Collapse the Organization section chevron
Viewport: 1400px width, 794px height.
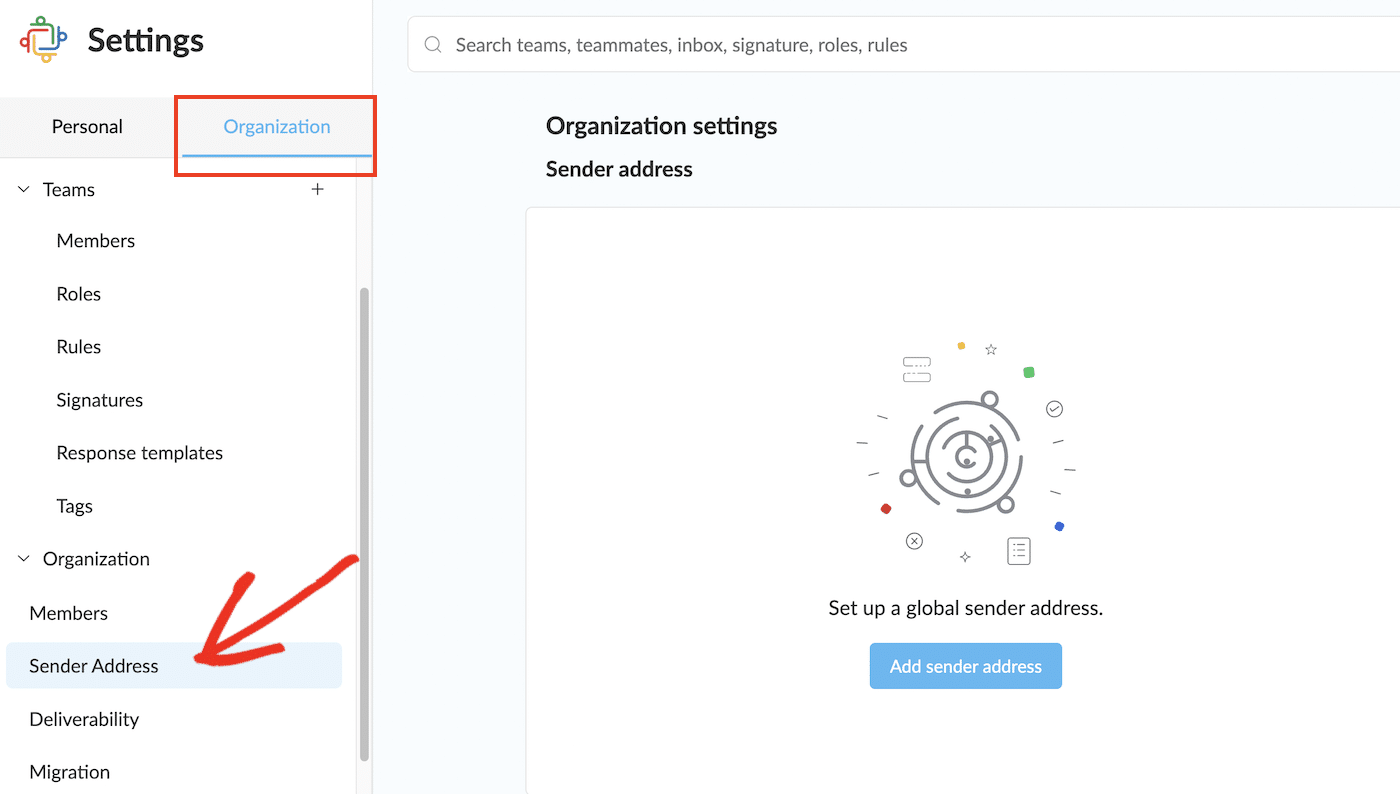coord(22,558)
